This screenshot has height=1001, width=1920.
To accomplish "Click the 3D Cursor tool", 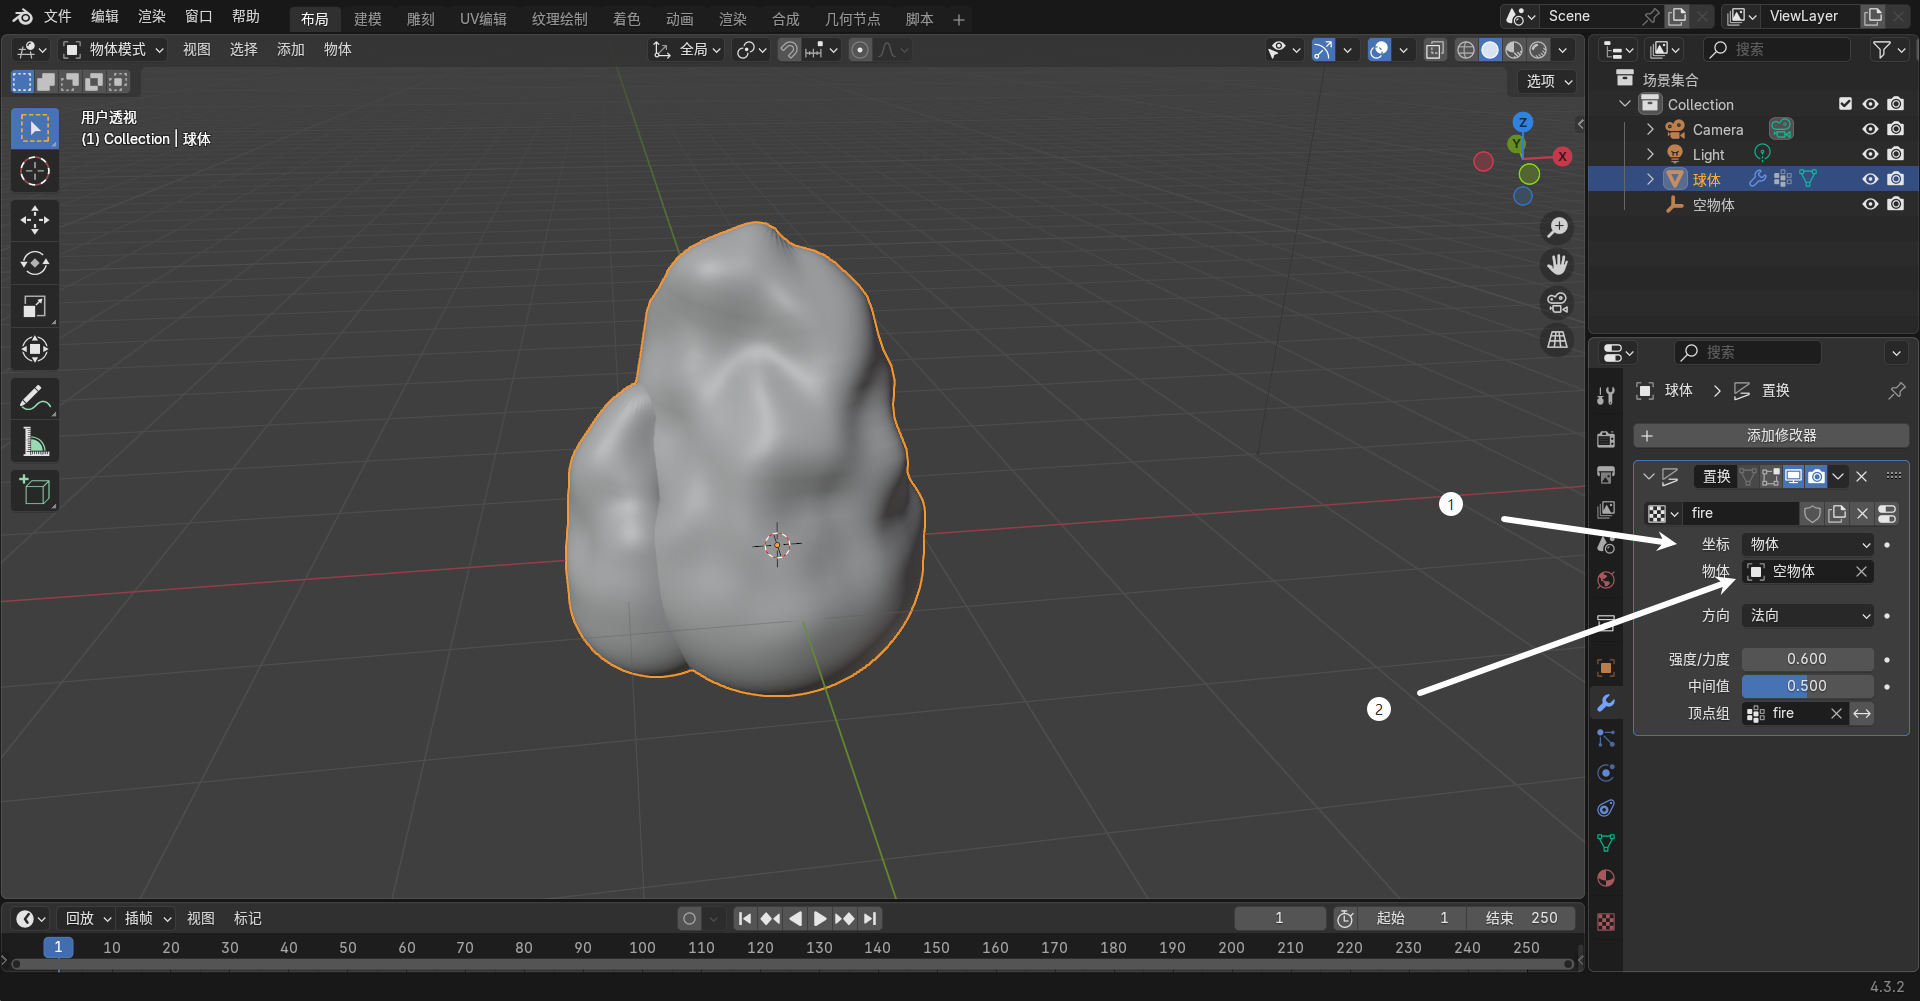I will point(35,172).
